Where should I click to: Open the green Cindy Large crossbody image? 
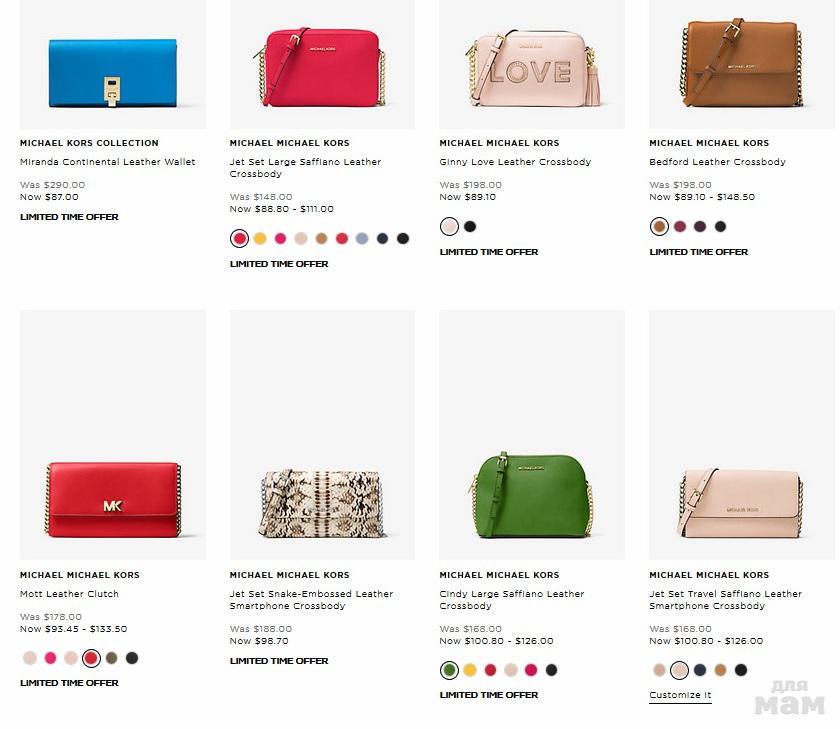point(532,434)
